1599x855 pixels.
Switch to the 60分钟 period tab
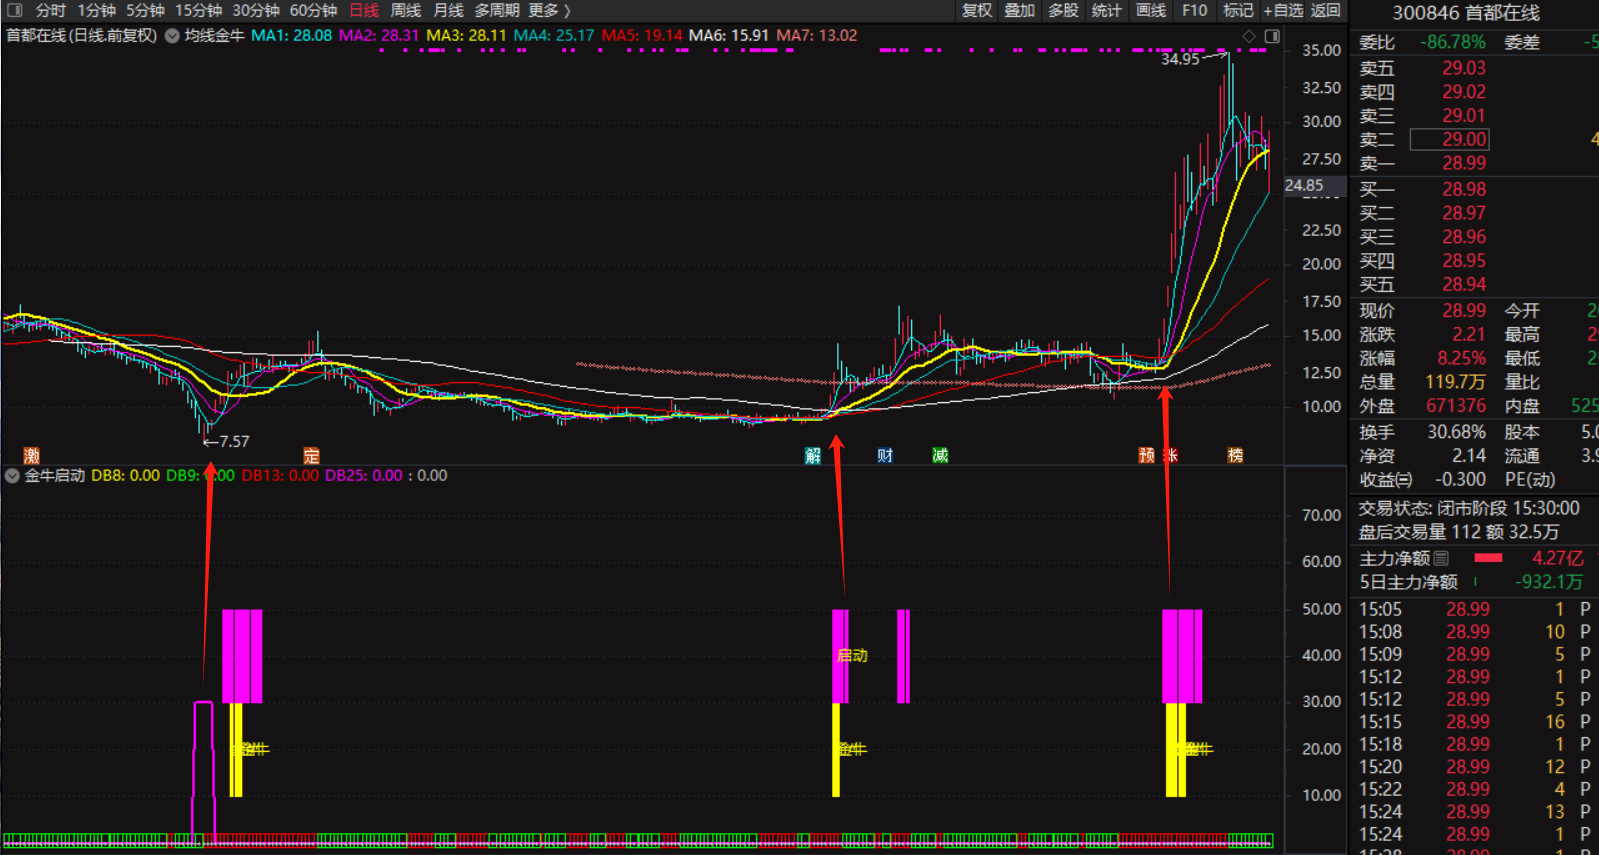(313, 10)
